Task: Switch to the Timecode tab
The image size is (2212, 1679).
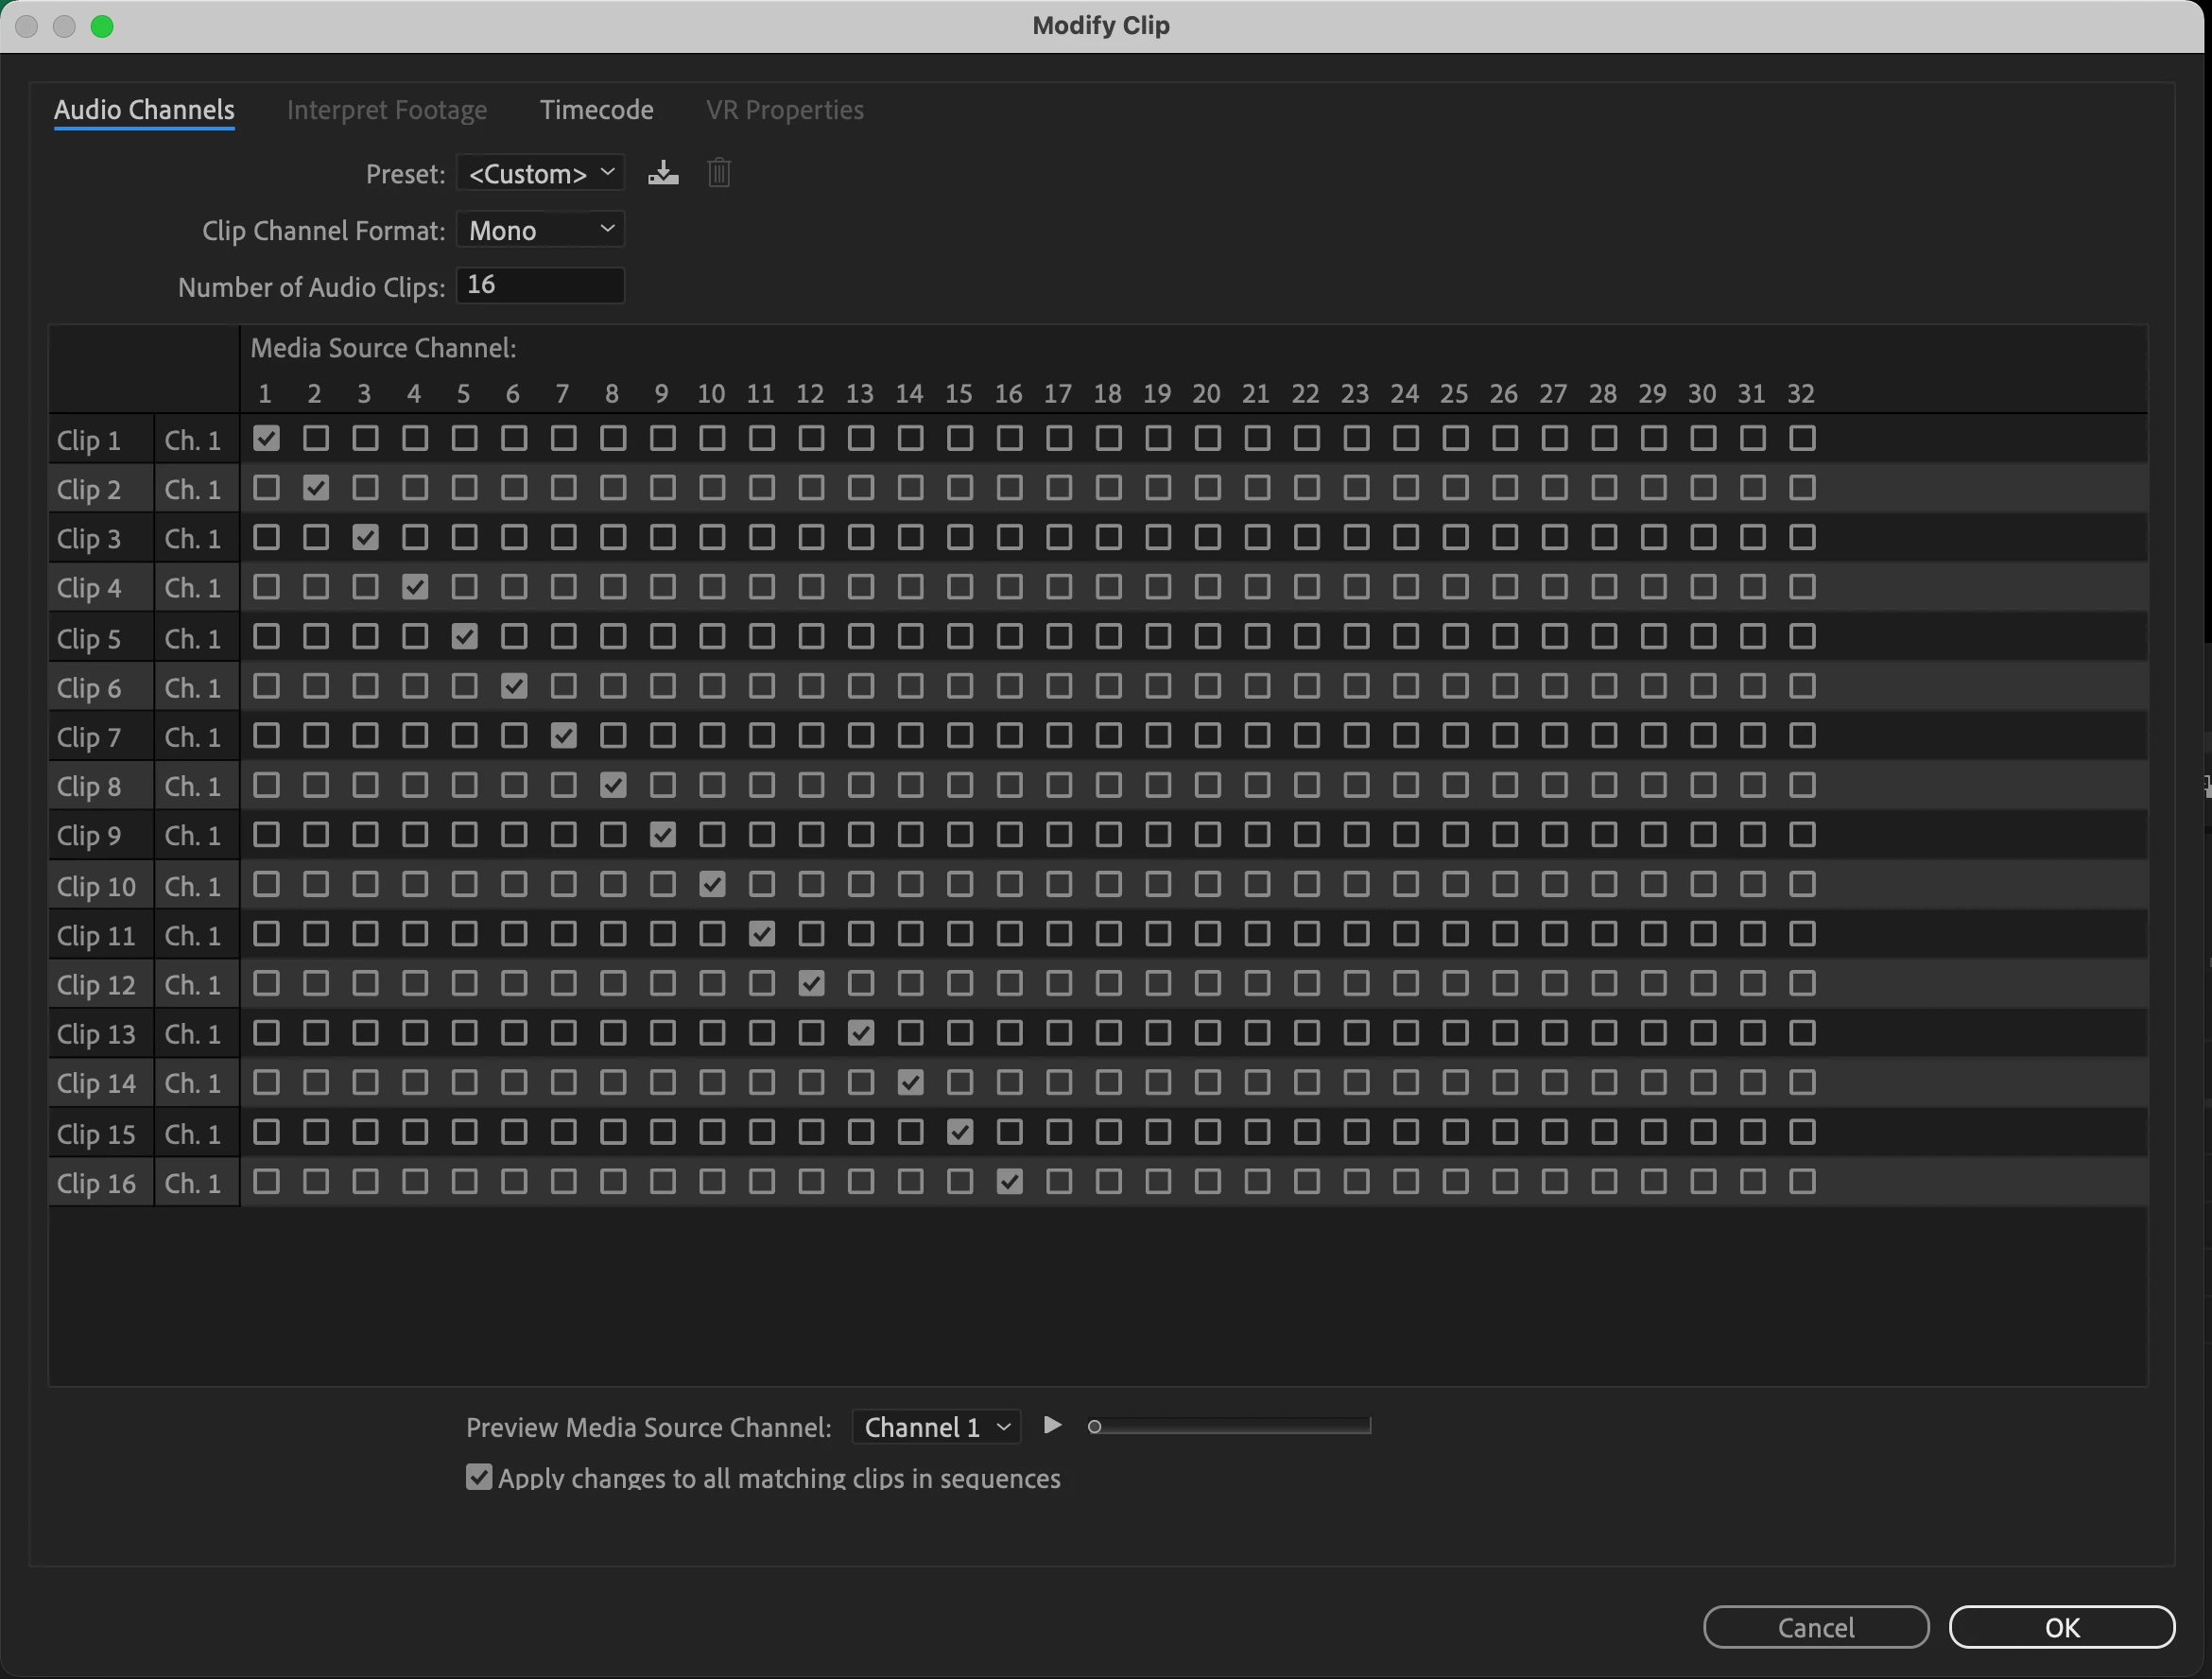Action: pos(596,110)
